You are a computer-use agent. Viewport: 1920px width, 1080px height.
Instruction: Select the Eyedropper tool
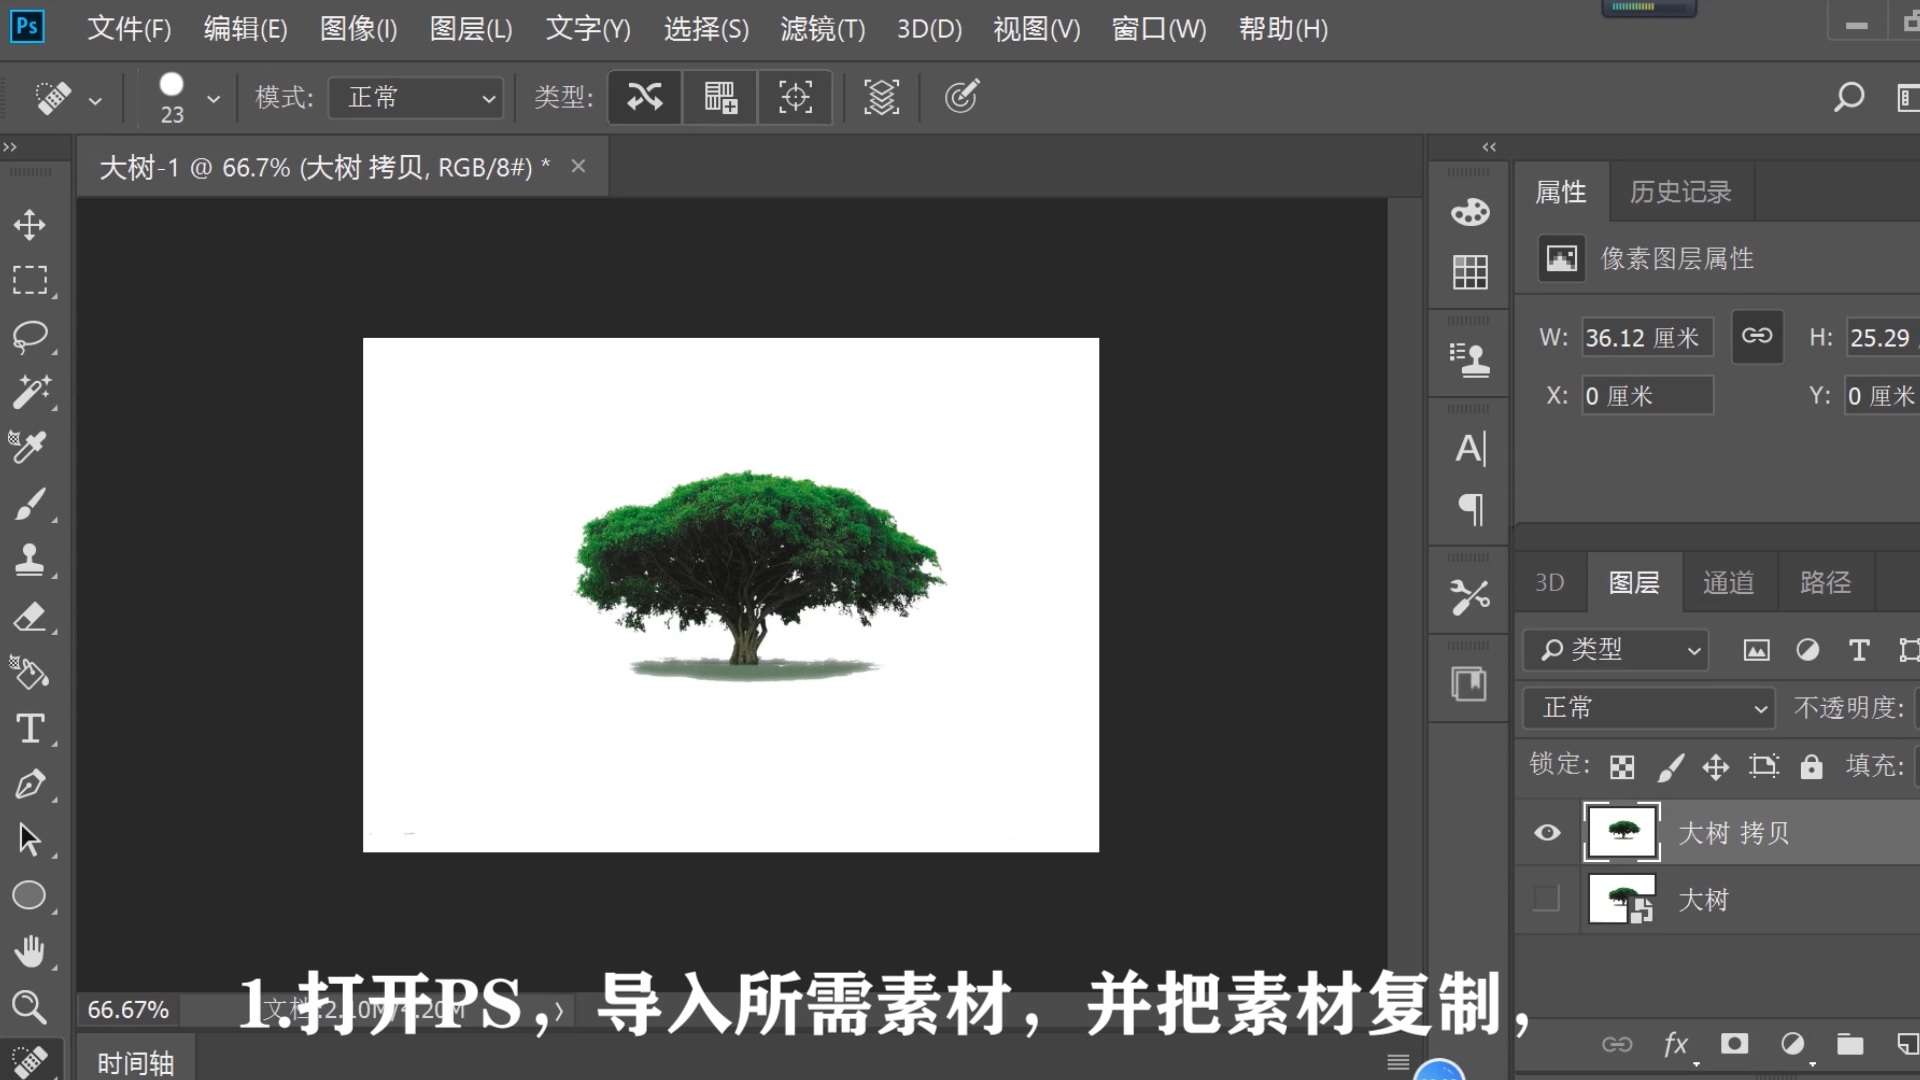click(30, 447)
